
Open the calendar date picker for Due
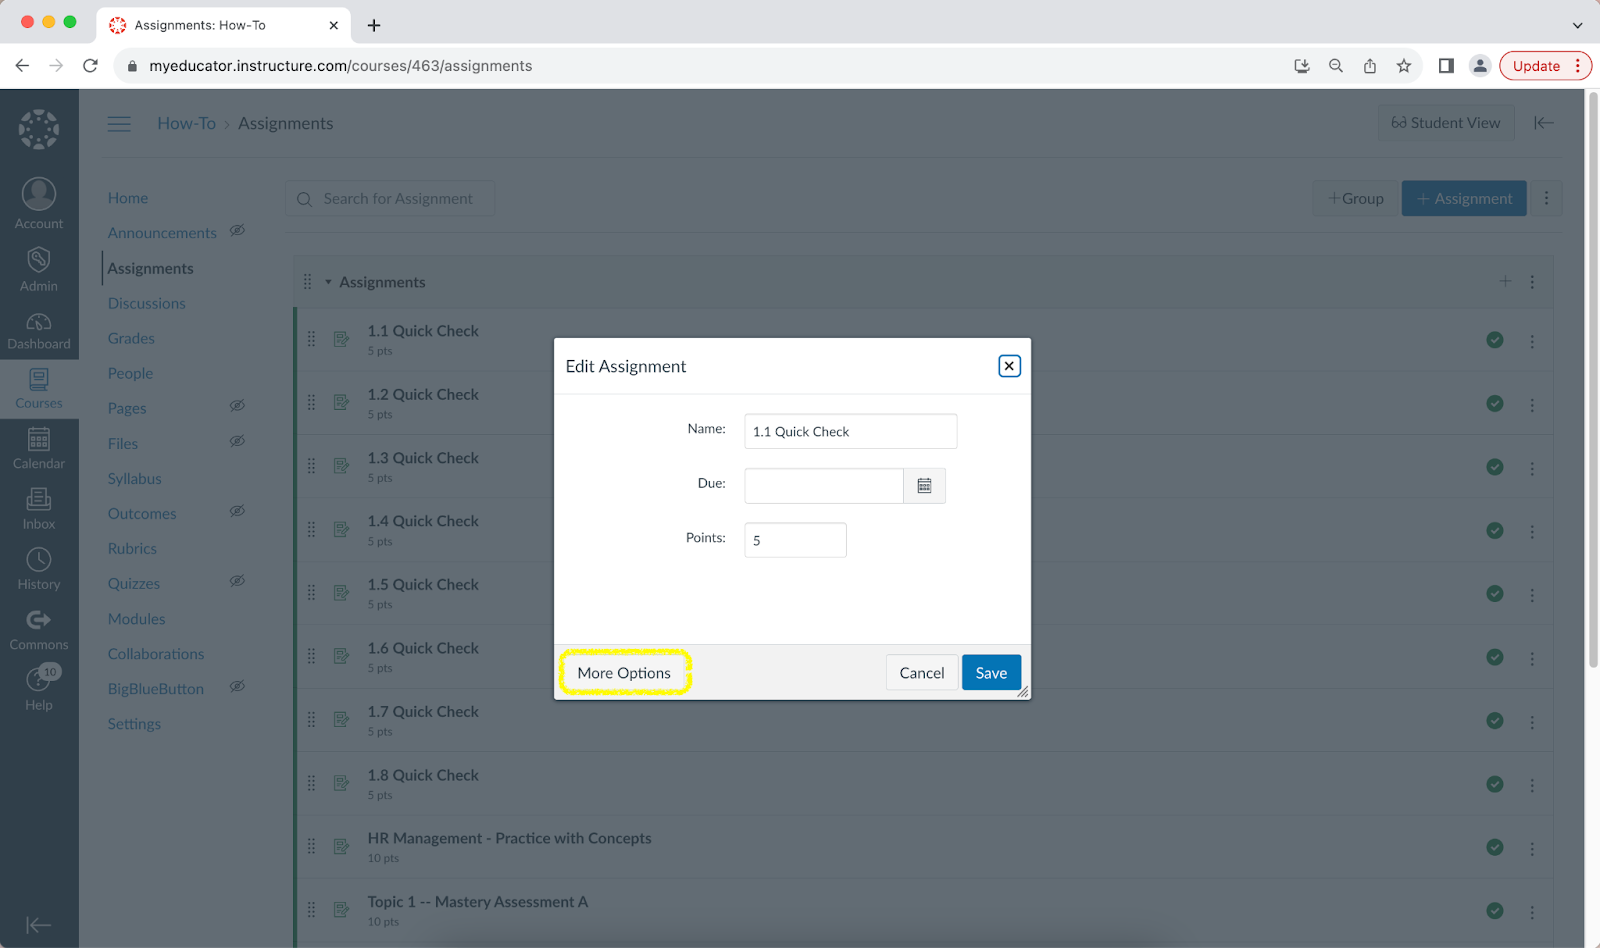[x=925, y=486]
